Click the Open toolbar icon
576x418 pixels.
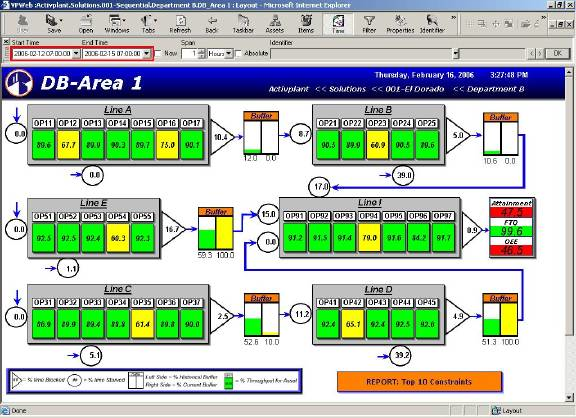pyautogui.click(x=86, y=24)
